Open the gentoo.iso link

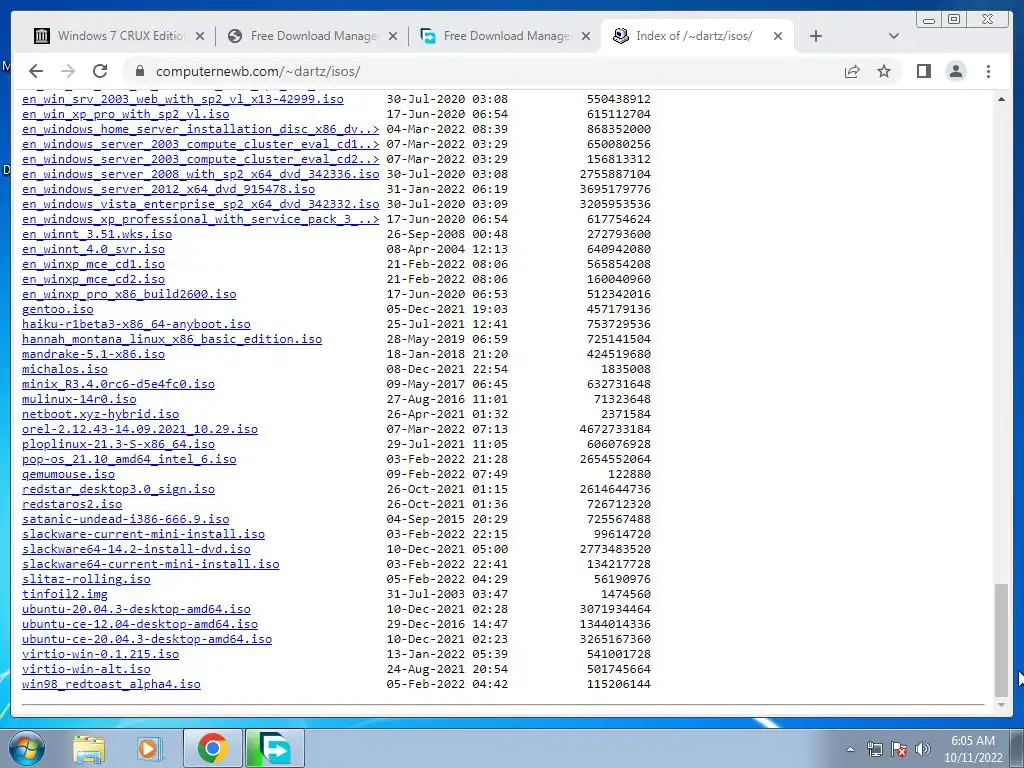(57, 310)
